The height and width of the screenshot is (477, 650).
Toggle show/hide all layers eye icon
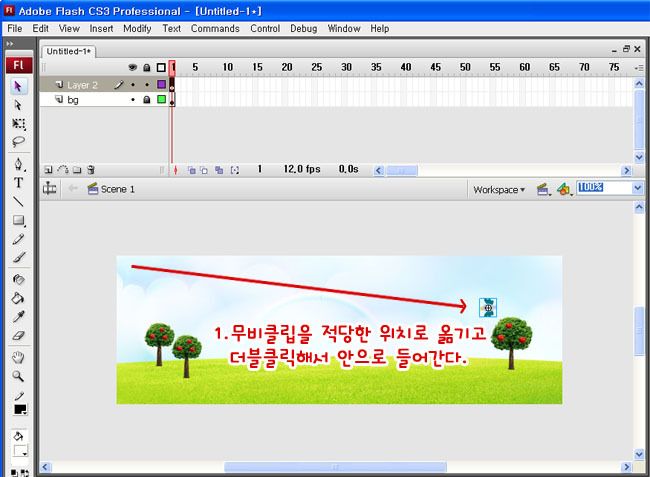(132, 67)
